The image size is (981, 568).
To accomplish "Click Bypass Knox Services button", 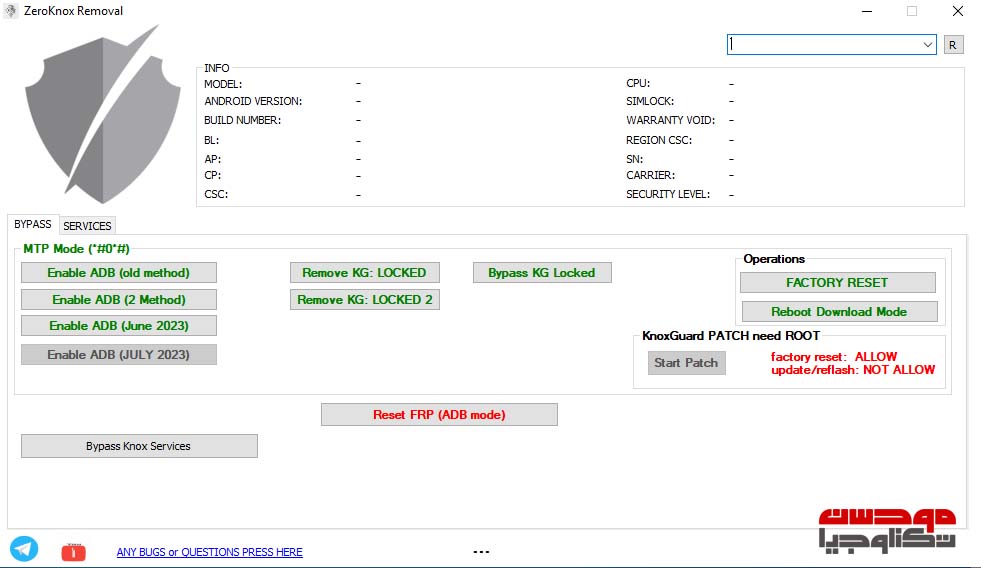I will pos(139,446).
